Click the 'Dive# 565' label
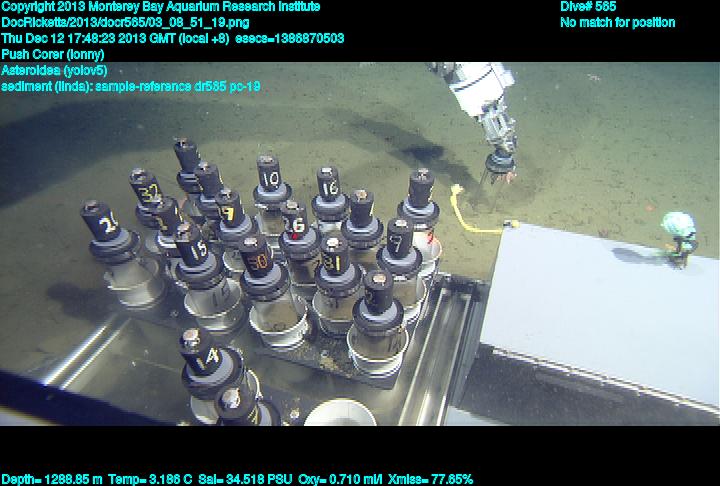The image size is (720, 486). click(588, 7)
